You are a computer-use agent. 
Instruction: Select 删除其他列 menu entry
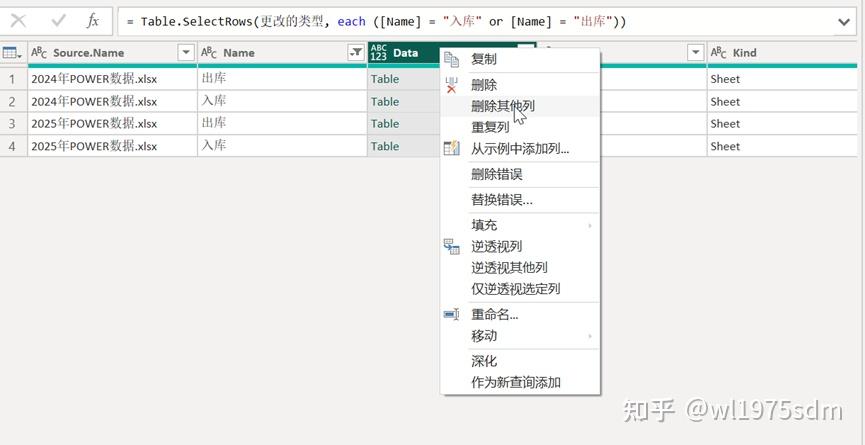(x=520, y=106)
